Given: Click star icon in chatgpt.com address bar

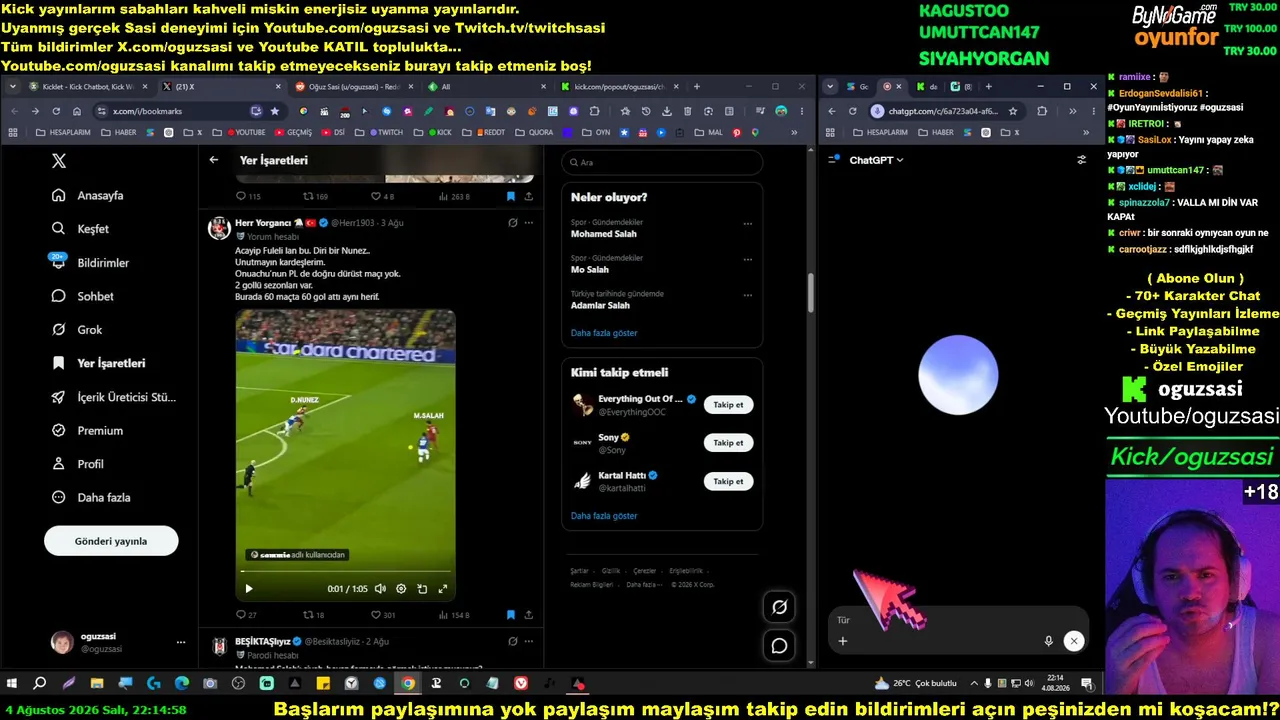Looking at the screenshot, I should pos(1013,111).
